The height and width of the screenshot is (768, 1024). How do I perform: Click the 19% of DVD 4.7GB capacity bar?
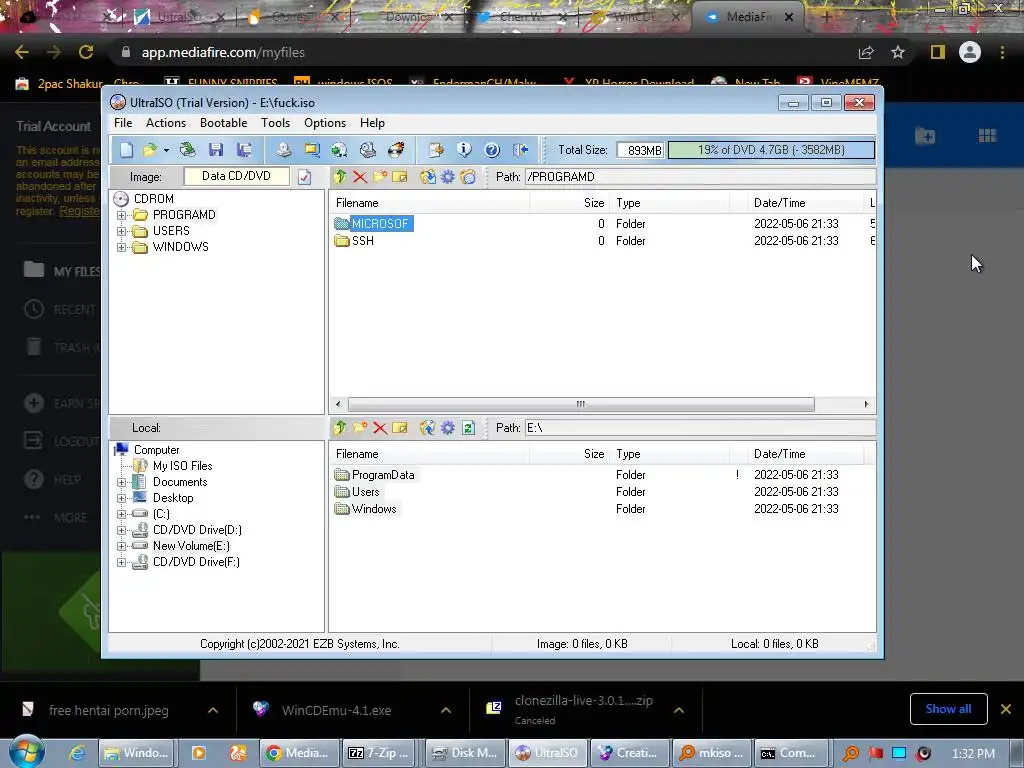[771, 150]
